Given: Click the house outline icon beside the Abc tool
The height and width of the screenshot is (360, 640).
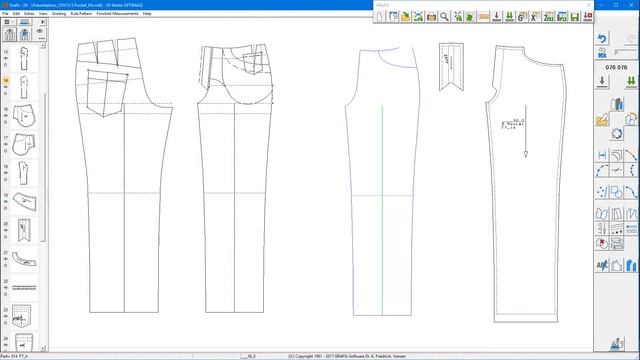Looking at the screenshot, I should pyautogui.click(x=617, y=265).
